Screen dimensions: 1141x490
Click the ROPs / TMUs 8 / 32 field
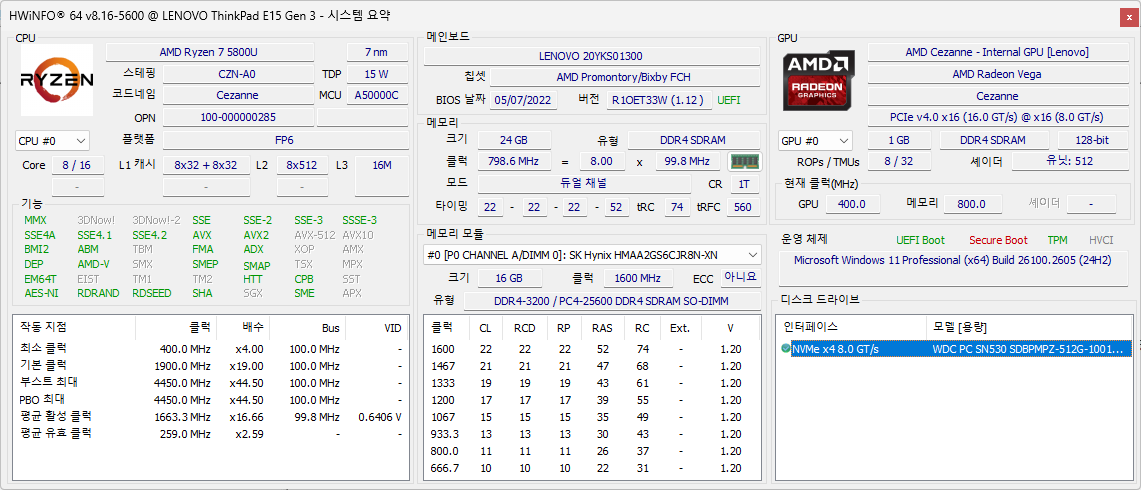(898, 162)
